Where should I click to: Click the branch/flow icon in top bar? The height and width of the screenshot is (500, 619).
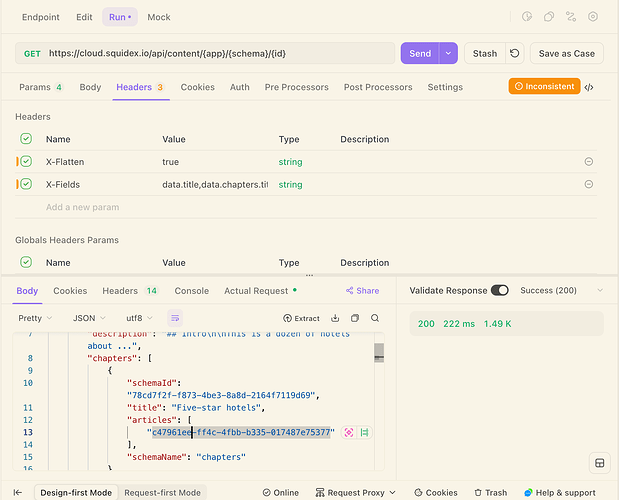pos(571,17)
